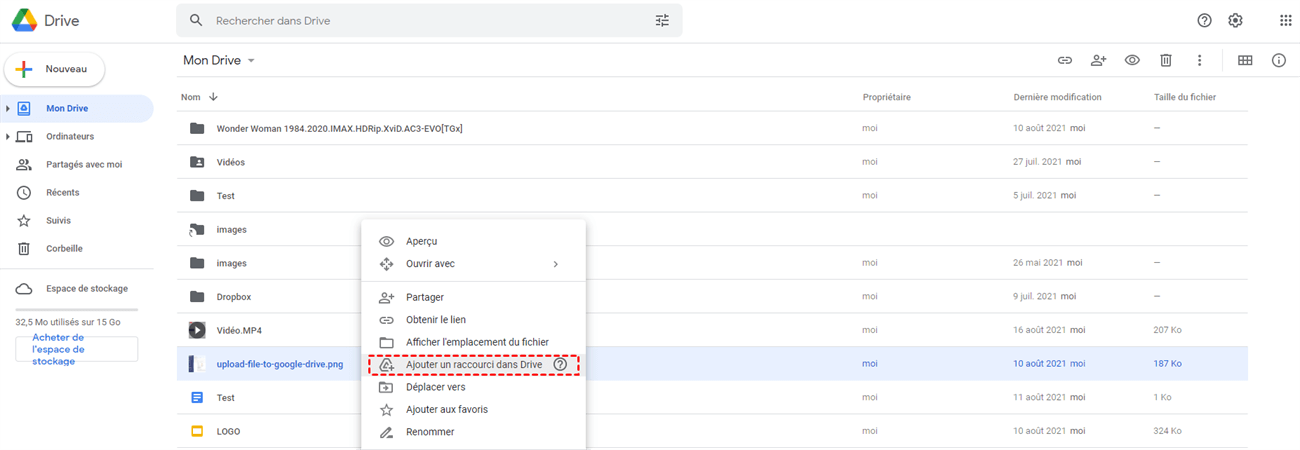The width and height of the screenshot is (1300, 450).
Task: Choose Déplacer vers in context menu
Action: click(436, 387)
